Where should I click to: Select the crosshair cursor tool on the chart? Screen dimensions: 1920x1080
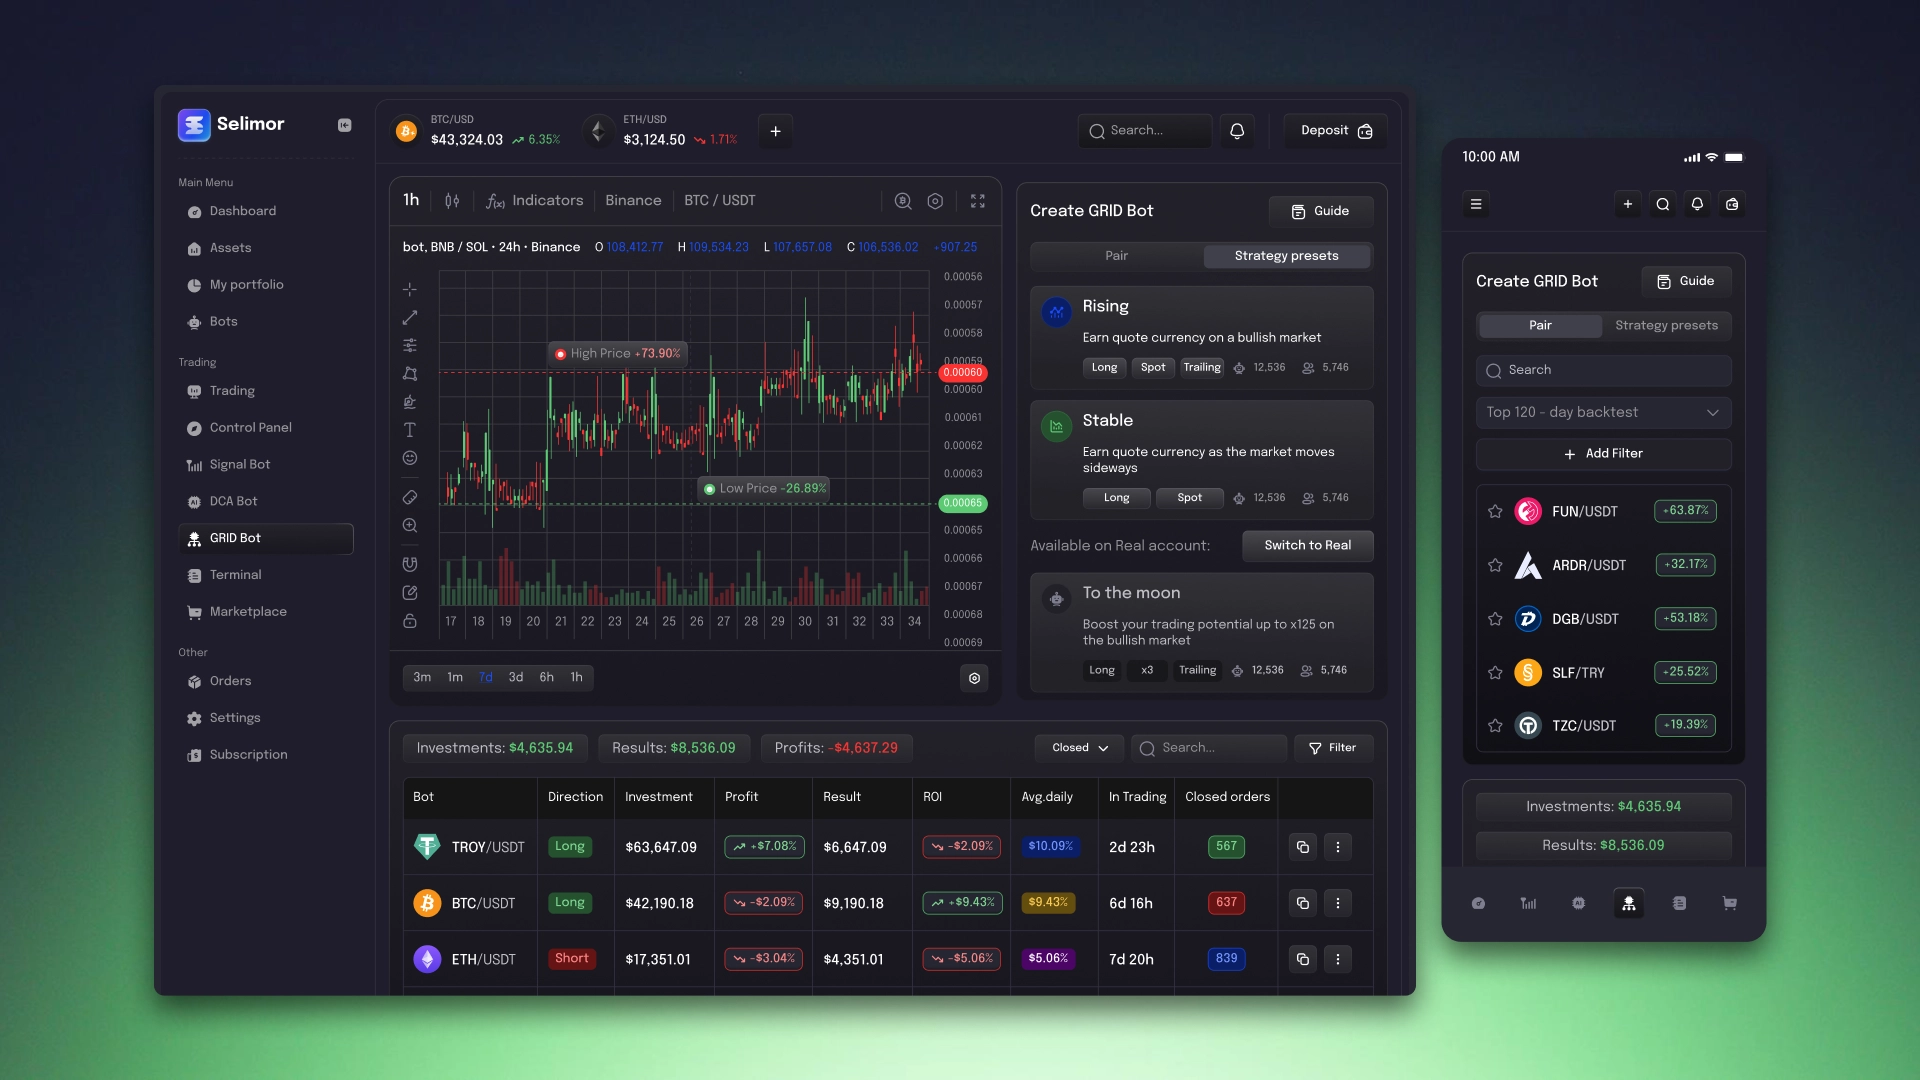tap(410, 289)
